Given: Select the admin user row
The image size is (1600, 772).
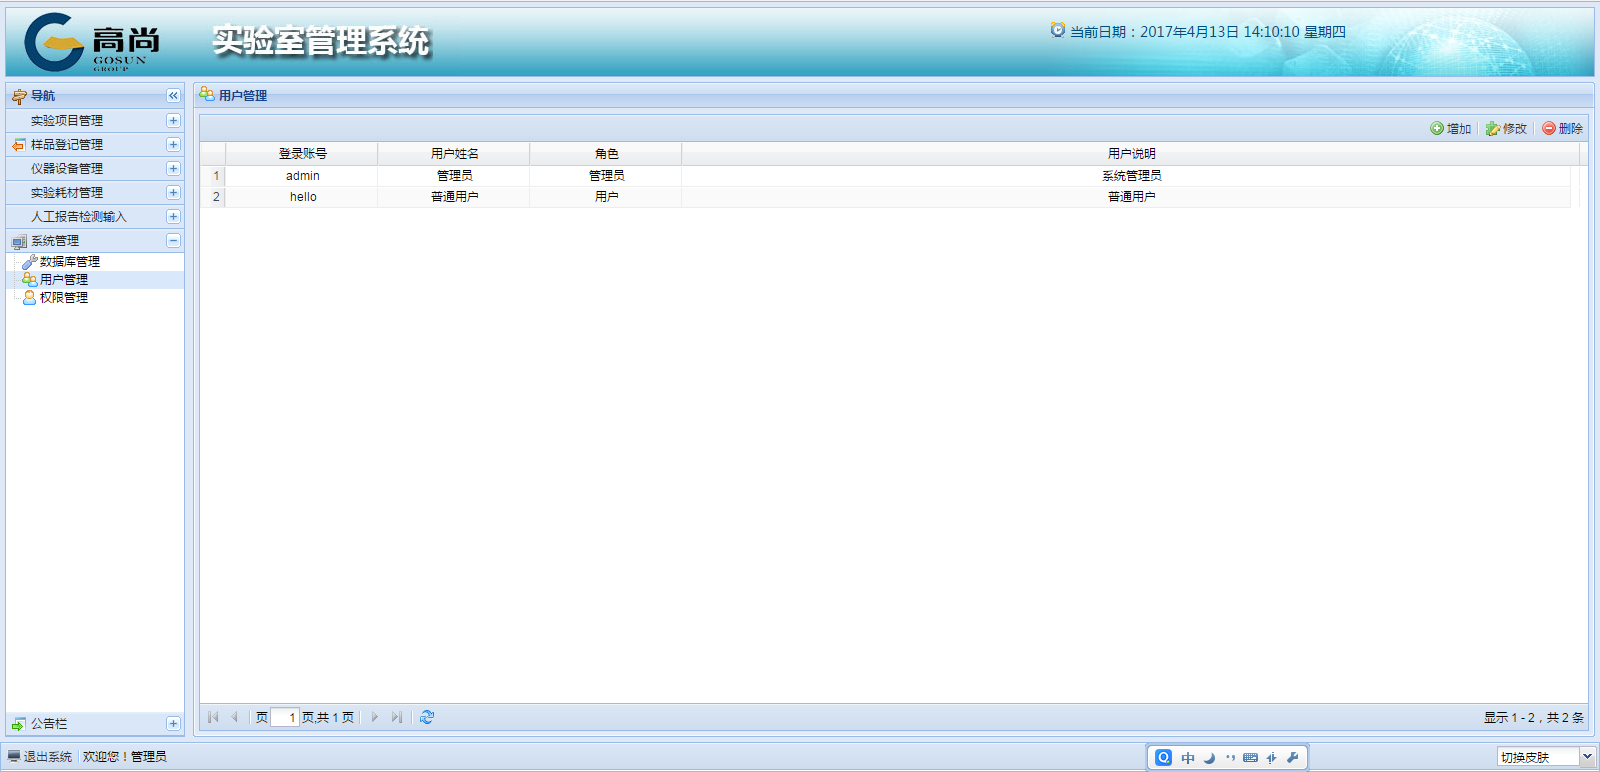Looking at the screenshot, I should tap(303, 176).
